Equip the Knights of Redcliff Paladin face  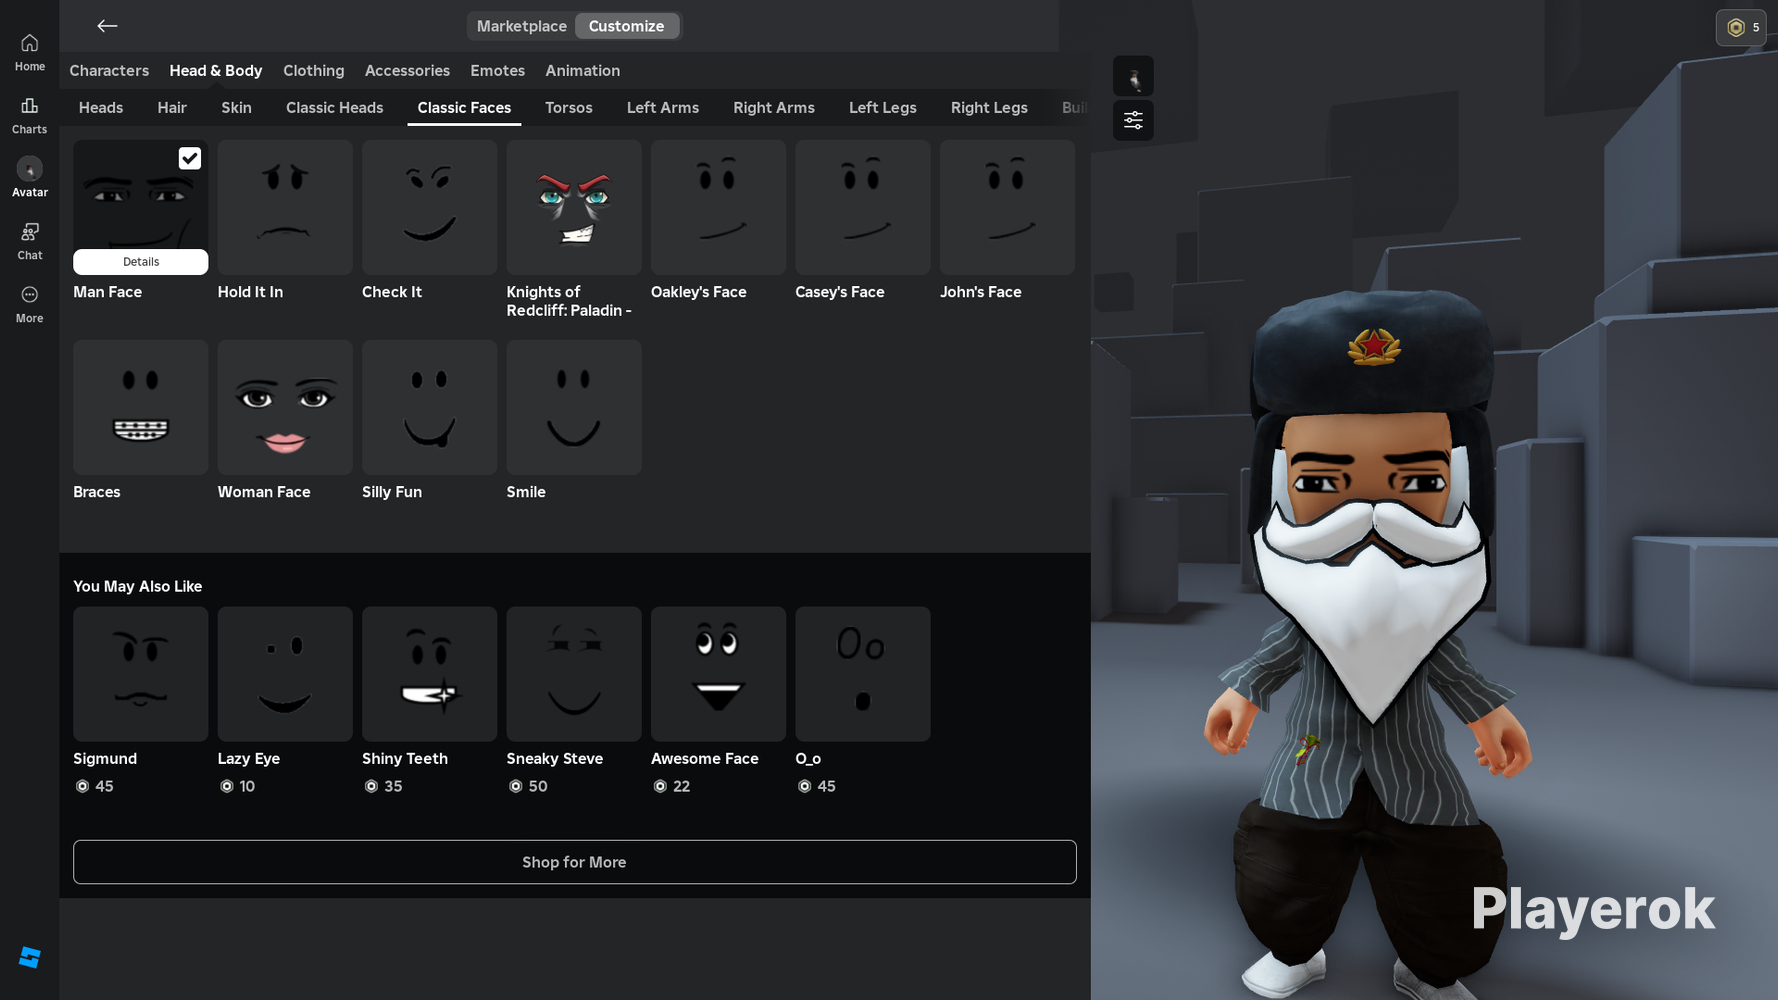[574, 207]
